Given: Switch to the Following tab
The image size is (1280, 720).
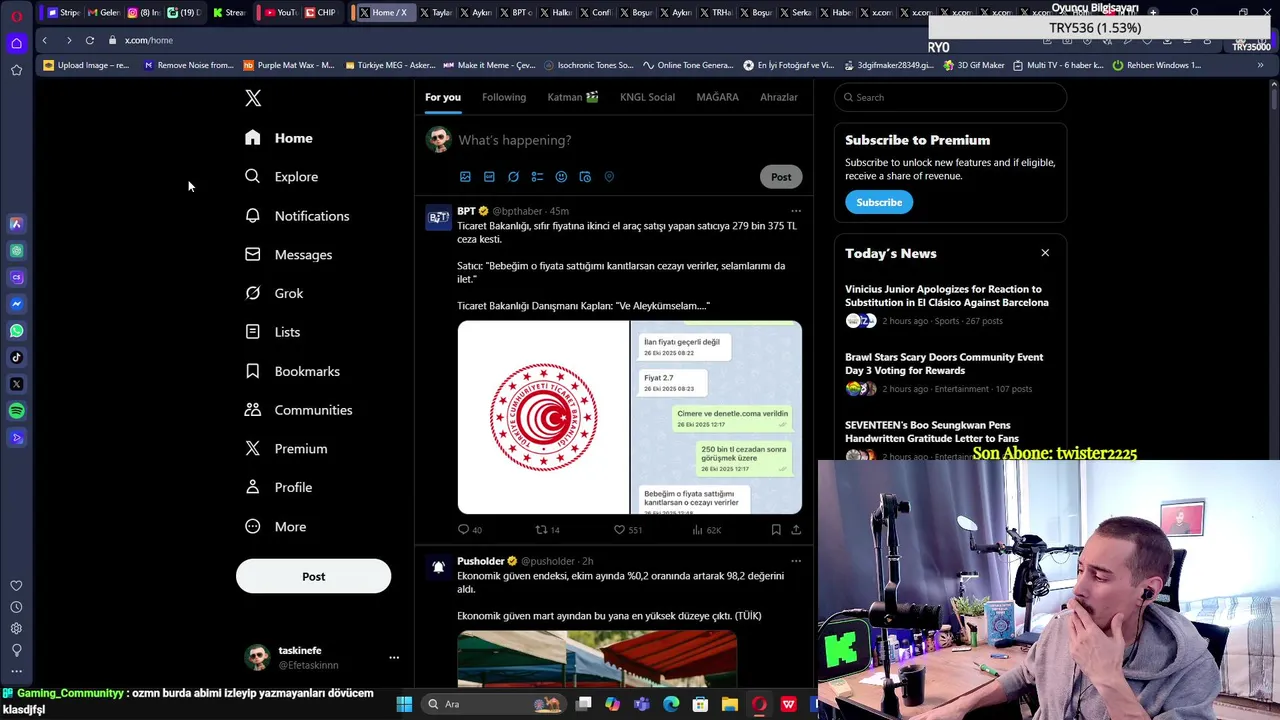Looking at the screenshot, I should click(x=504, y=97).
